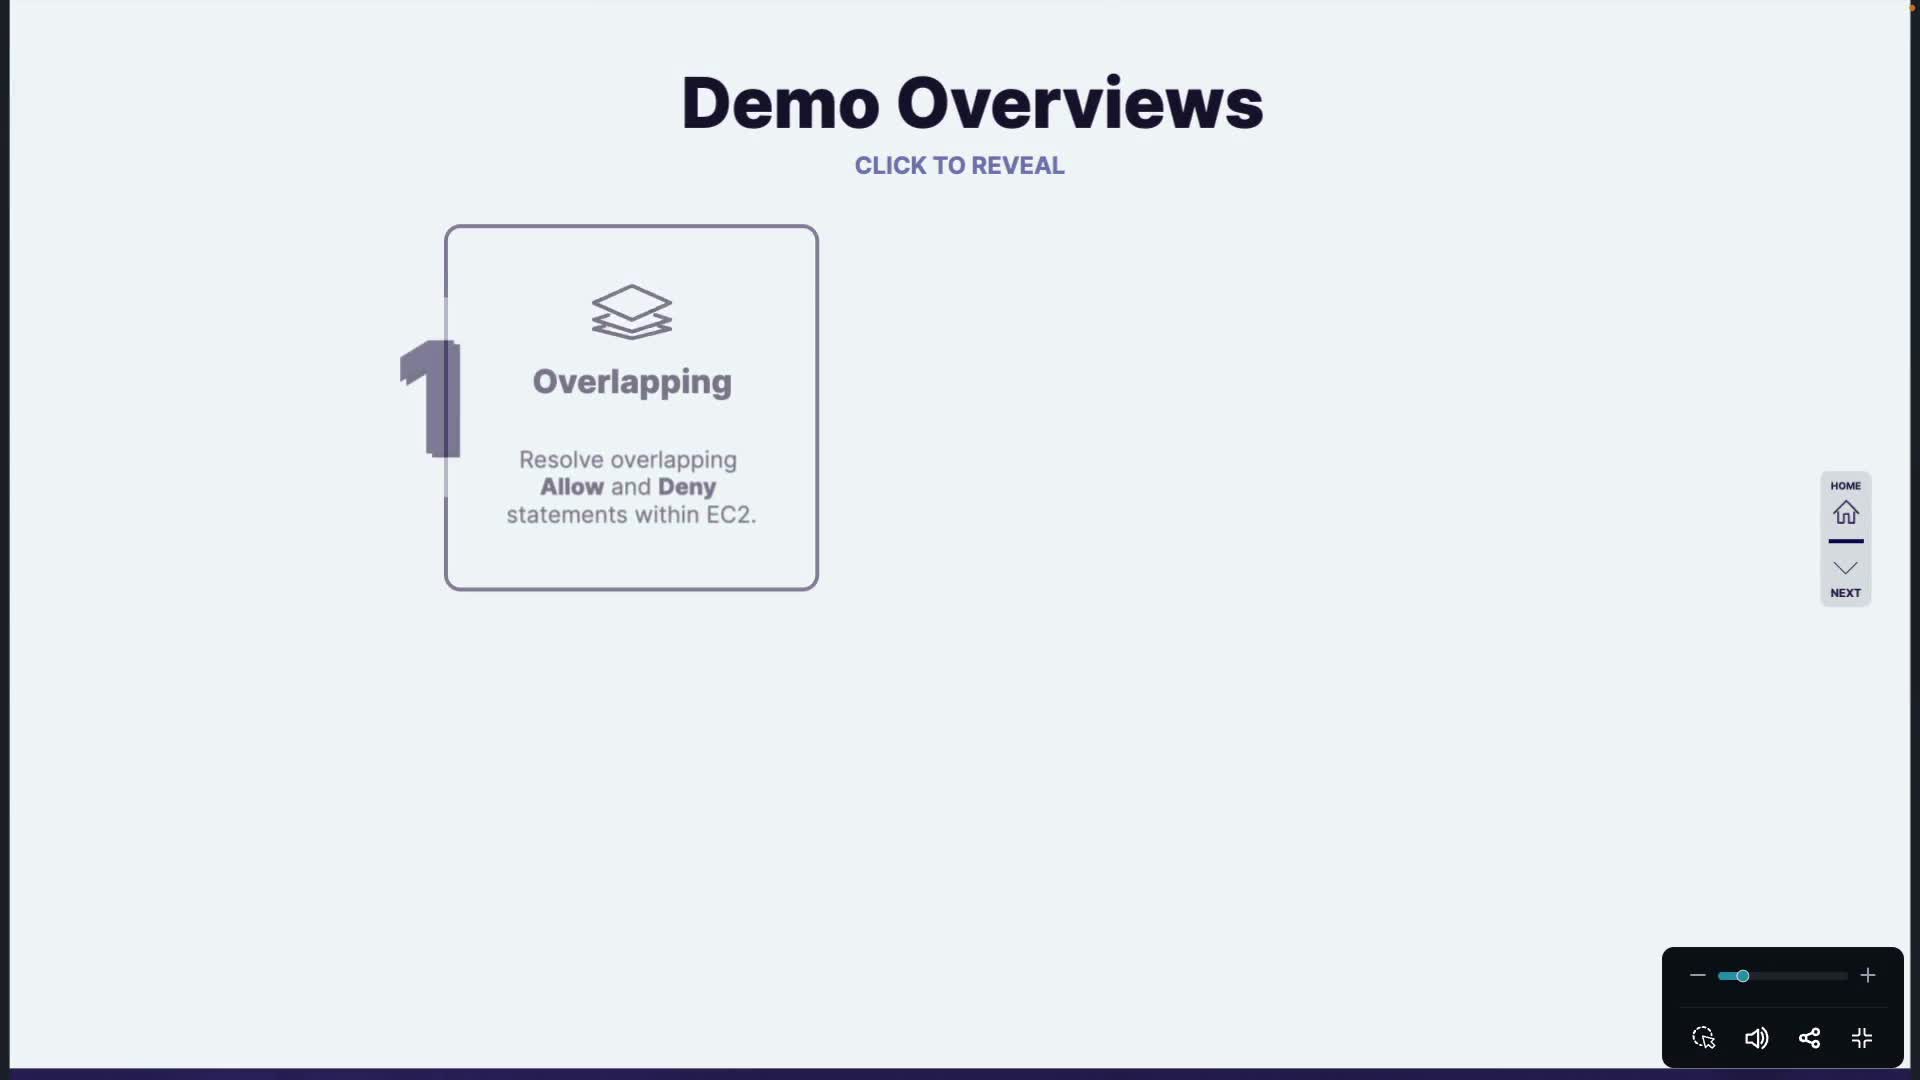Image resolution: width=1920 pixels, height=1080 pixels.
Task: Click the Allow and Deny description text
Action: click(630, 487)
